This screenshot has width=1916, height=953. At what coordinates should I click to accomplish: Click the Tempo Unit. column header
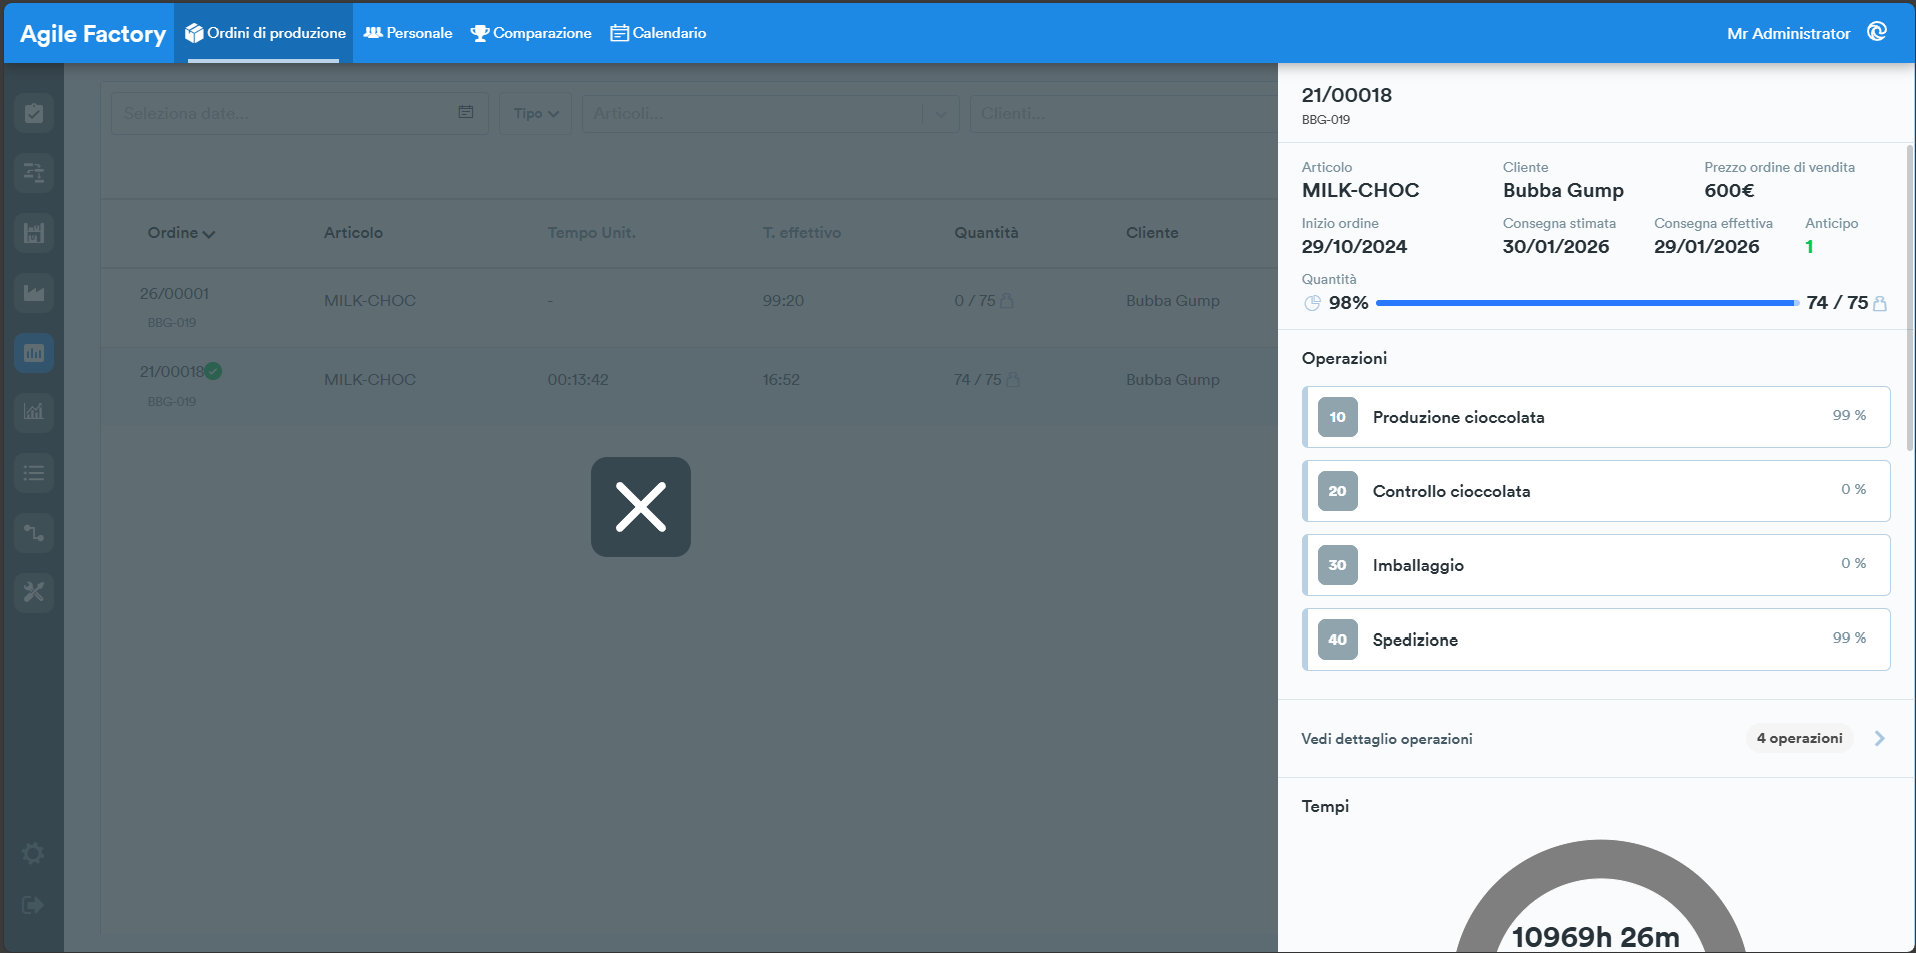click(591, 233)
